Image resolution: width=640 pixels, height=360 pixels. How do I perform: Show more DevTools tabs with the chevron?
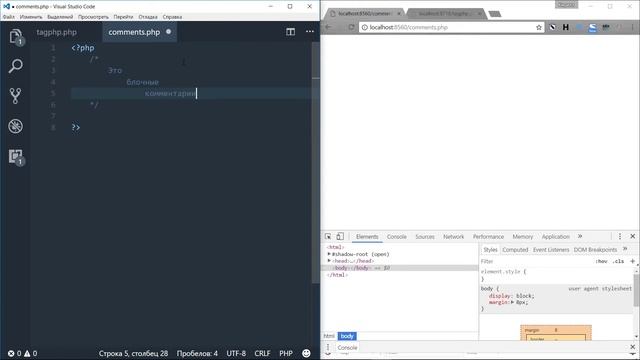tap(580, 236)
